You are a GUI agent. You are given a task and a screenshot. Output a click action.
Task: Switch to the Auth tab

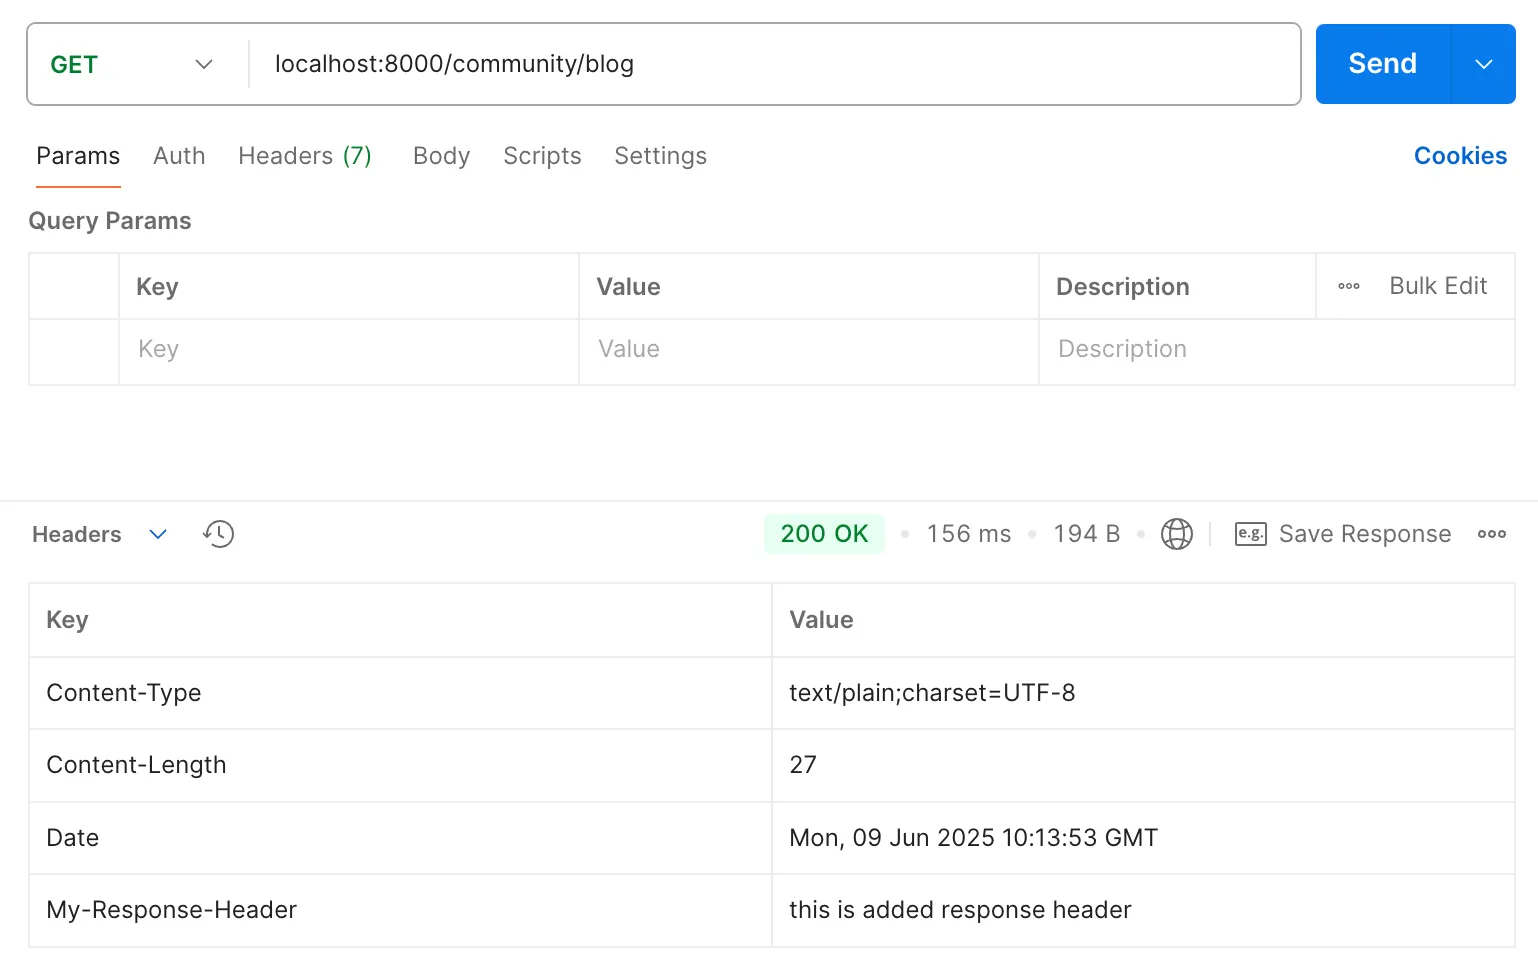pos(179,156)
